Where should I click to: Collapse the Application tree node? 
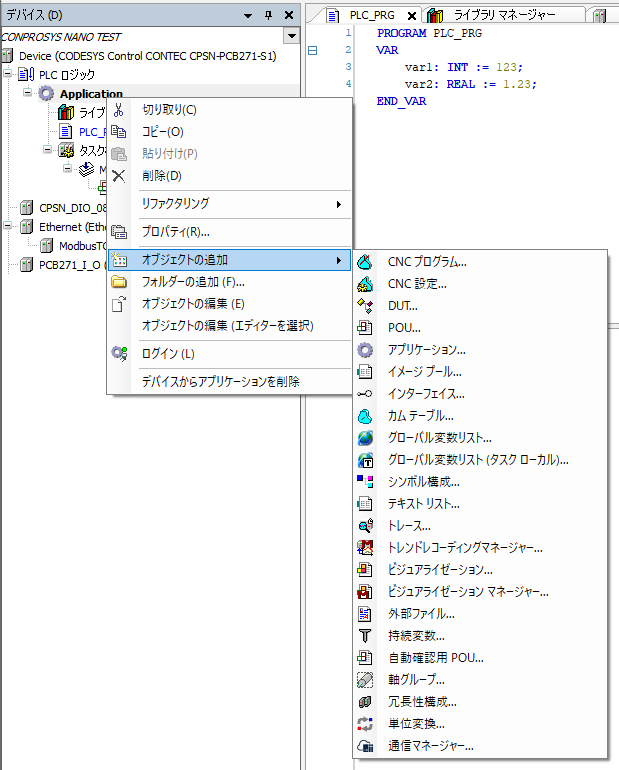pyautogui.click(x=27, y=92)
